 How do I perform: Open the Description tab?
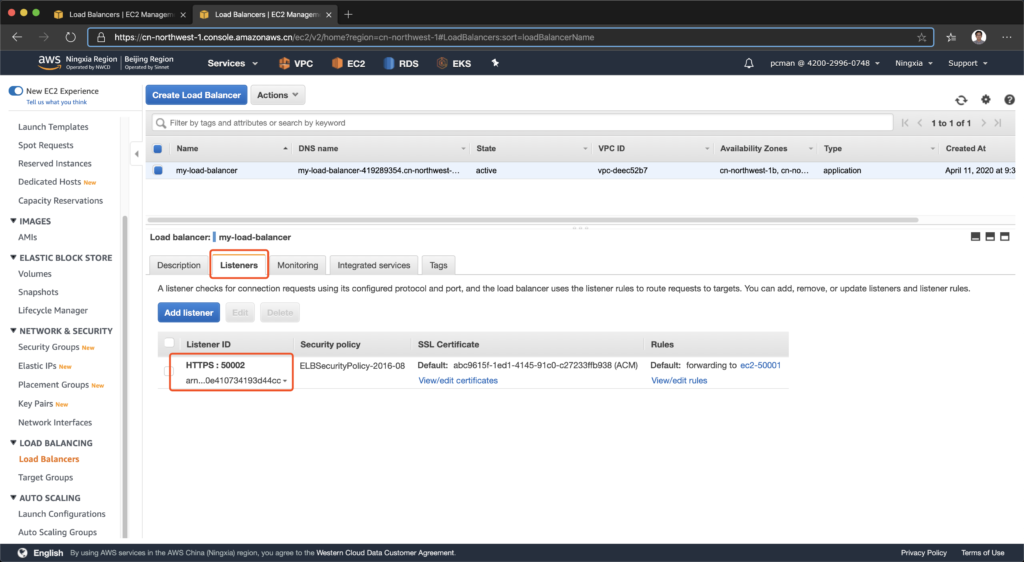[x=179, y=265]
